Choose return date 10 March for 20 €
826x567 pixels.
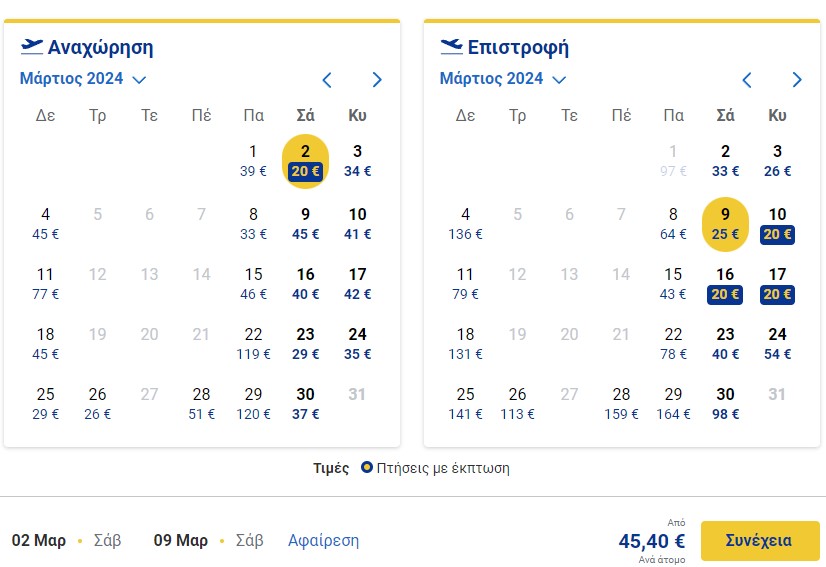click(777, 224)
